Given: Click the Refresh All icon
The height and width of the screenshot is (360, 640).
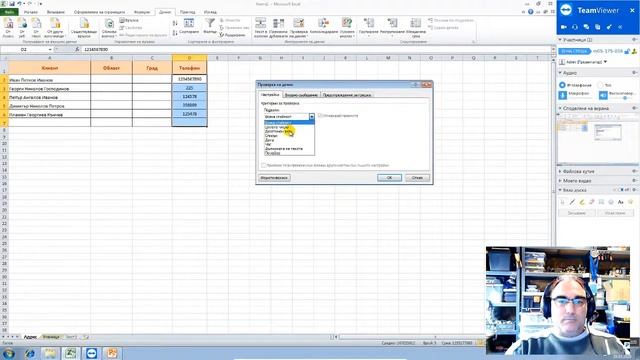Looking at the screenshot, I should point(109,24).
